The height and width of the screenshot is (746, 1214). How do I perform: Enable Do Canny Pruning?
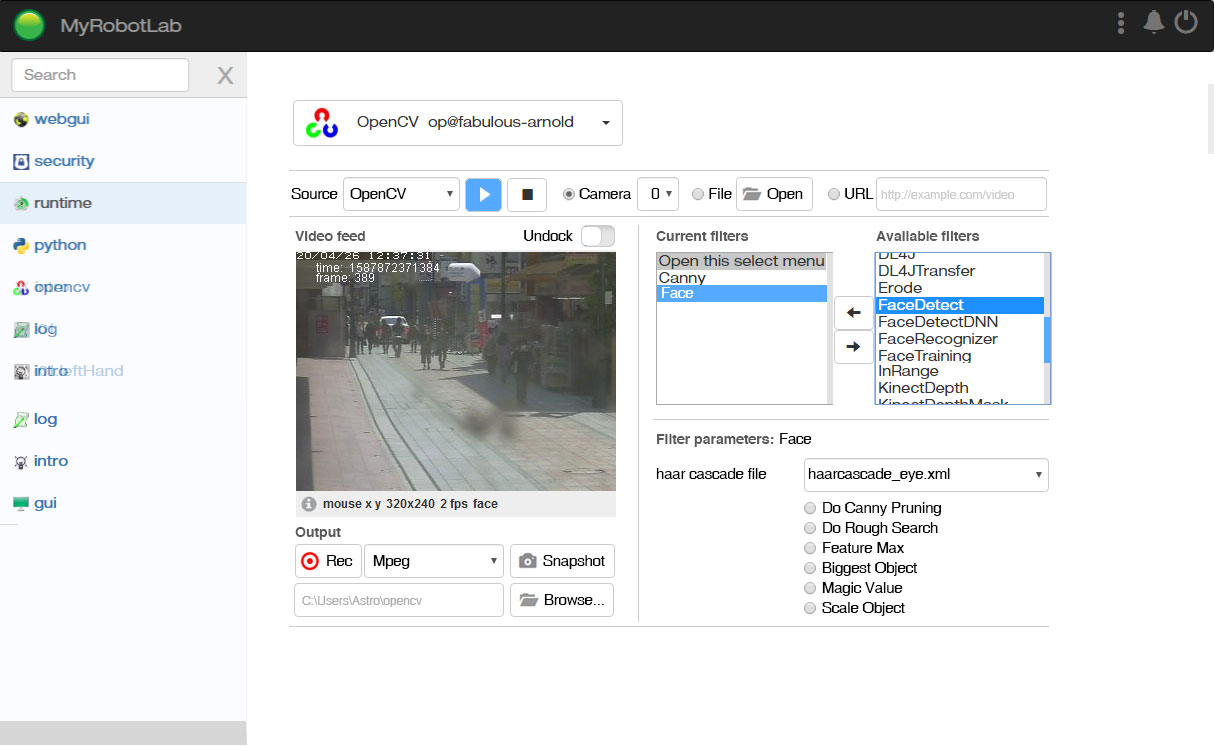coord(810,508)
